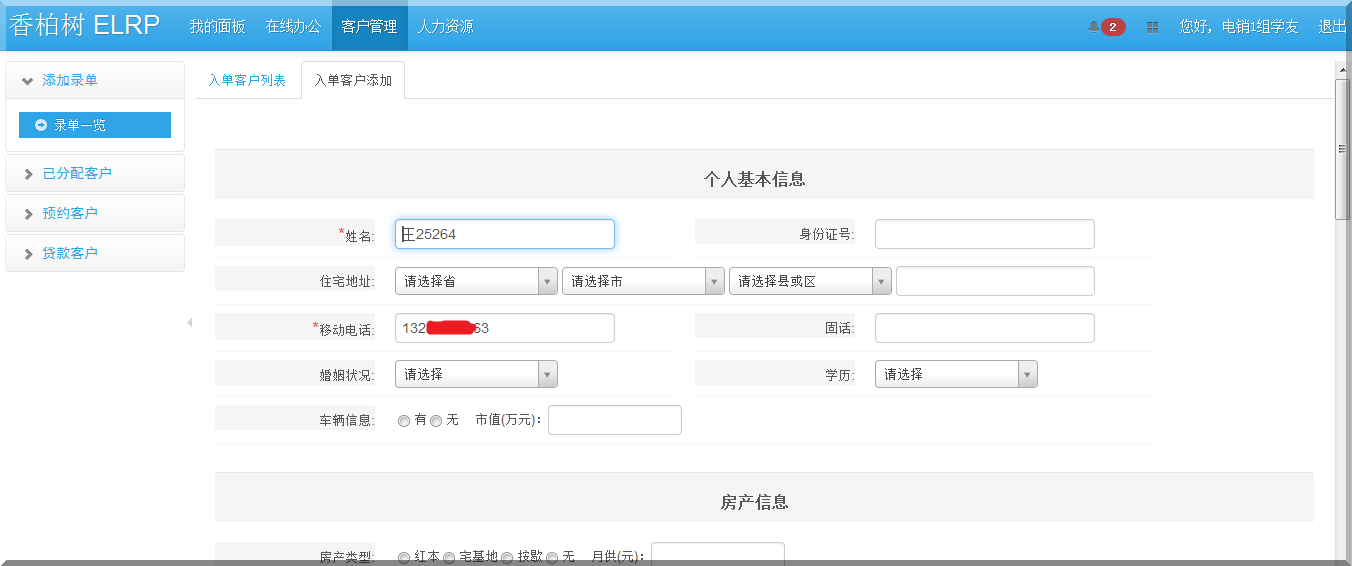Open the 请选择省 province dropdown
Screen dimensions: 1352x566
pos(476,282)
